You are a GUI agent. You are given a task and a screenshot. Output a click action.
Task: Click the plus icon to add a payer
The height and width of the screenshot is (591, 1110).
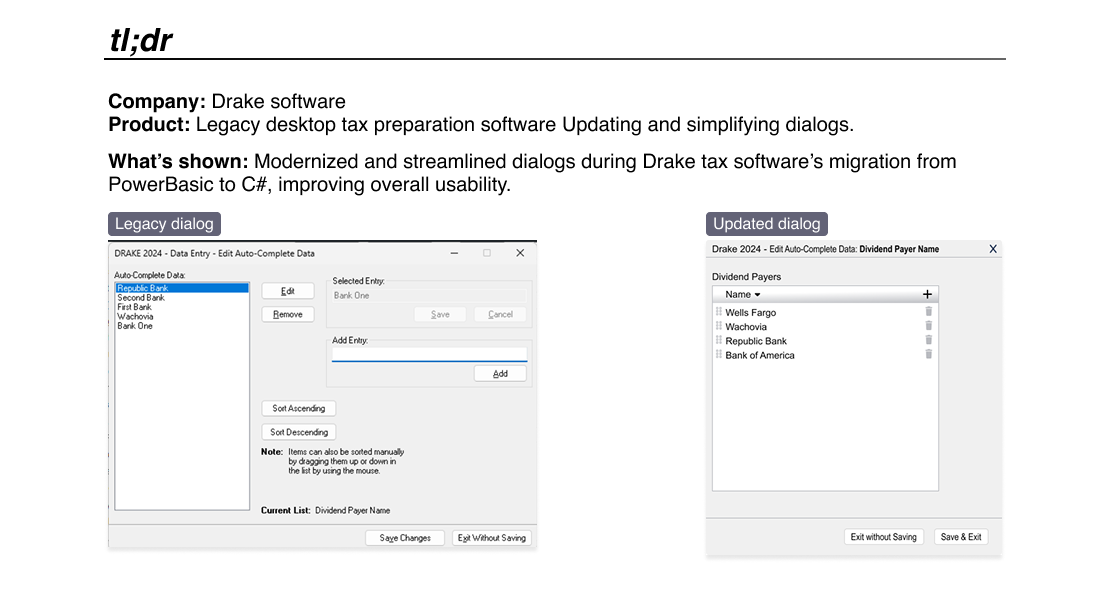[927, 294]
